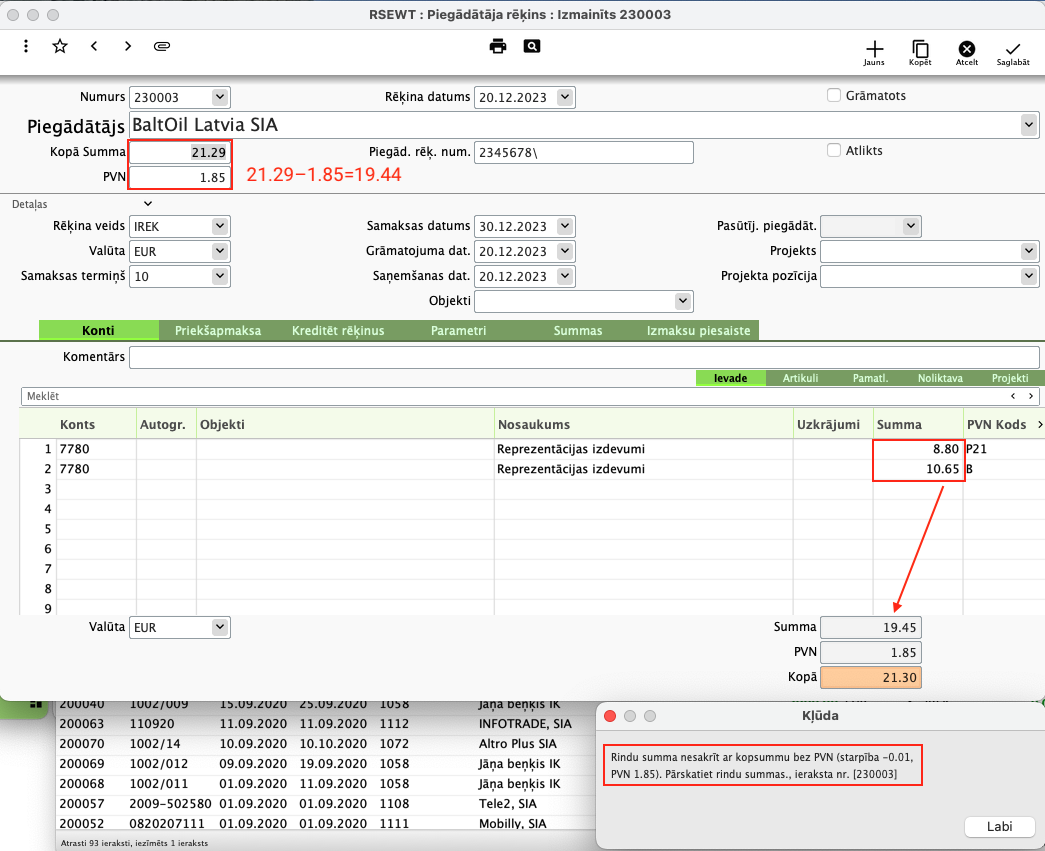Viewport: 1045px width, 851px height.
Task: Select the Noliktava sub-tab
Action: tap(940, 378)
